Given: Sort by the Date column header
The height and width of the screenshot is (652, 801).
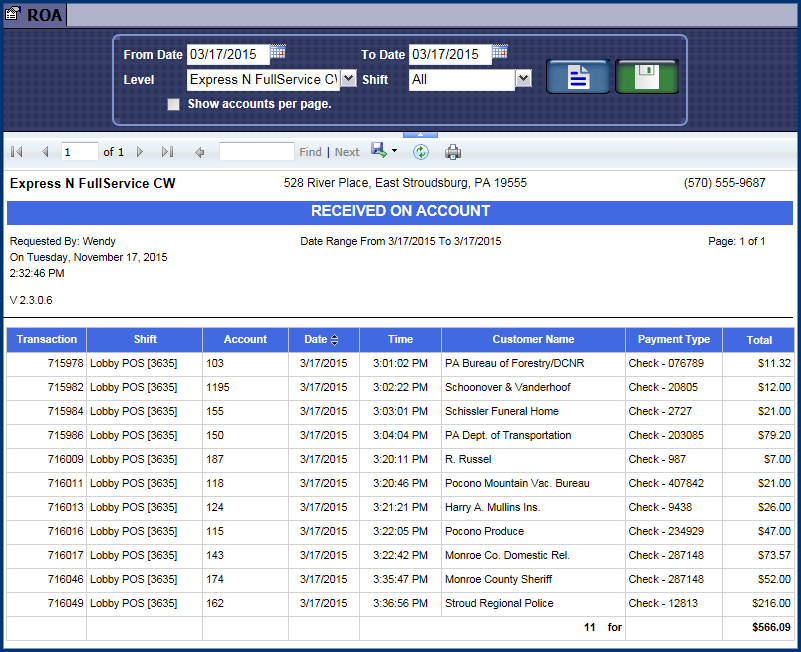Looking at the screenshot, I should coord(334,340).
